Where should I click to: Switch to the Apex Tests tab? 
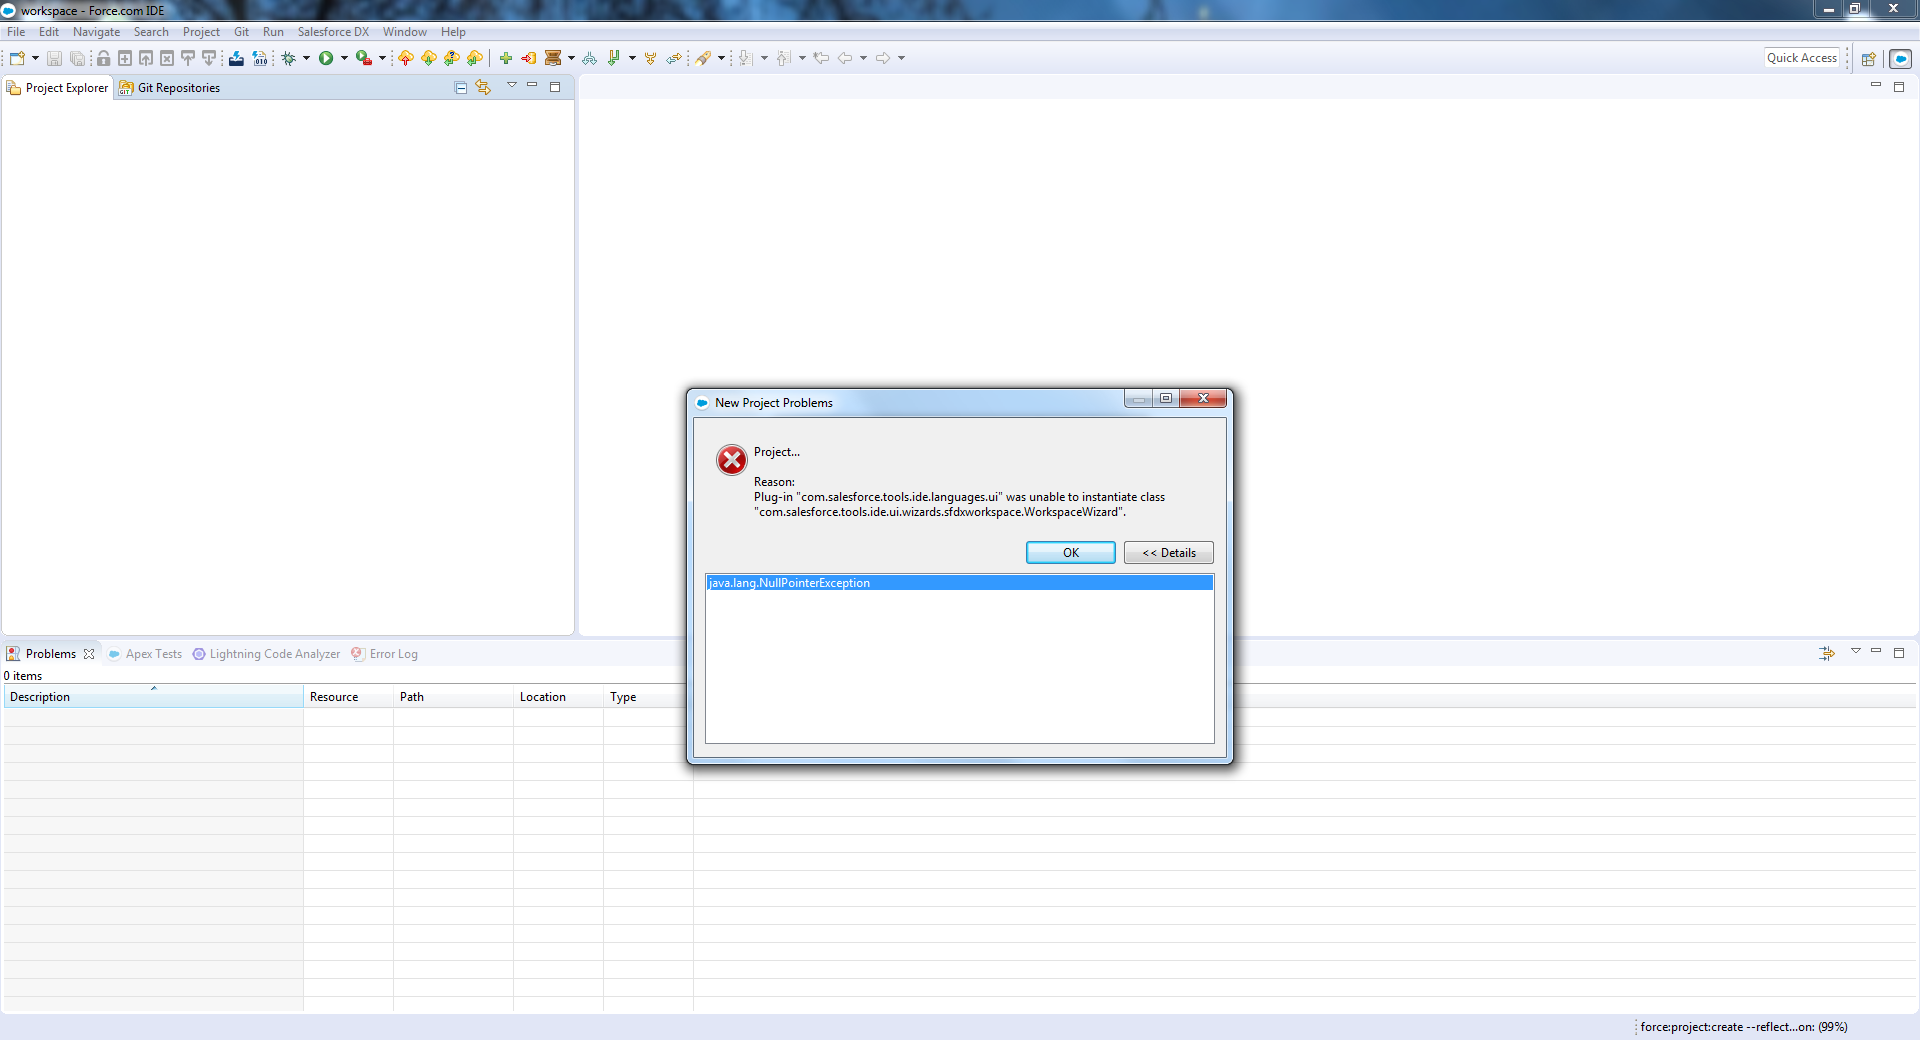click(x=152, y=654)
